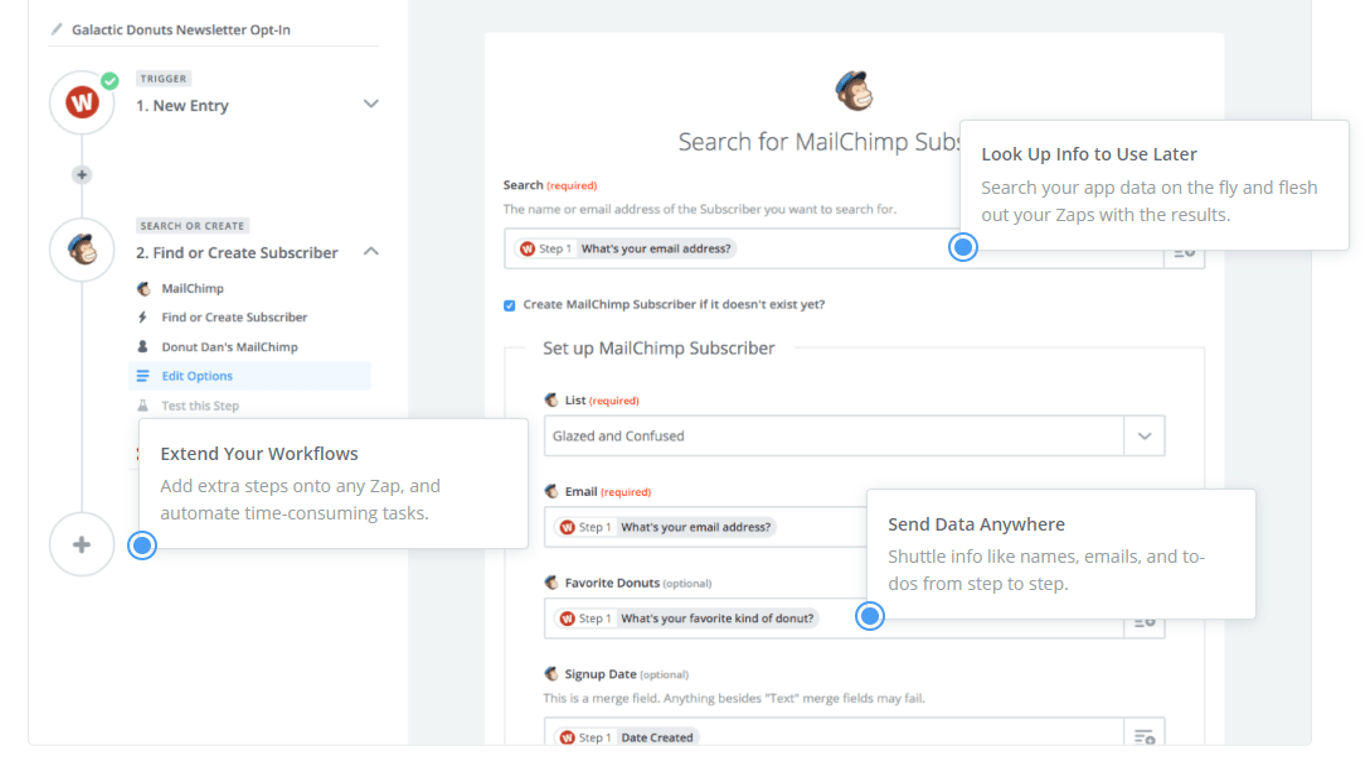Open insert-field menu for Favorite Donuts

1145,620
